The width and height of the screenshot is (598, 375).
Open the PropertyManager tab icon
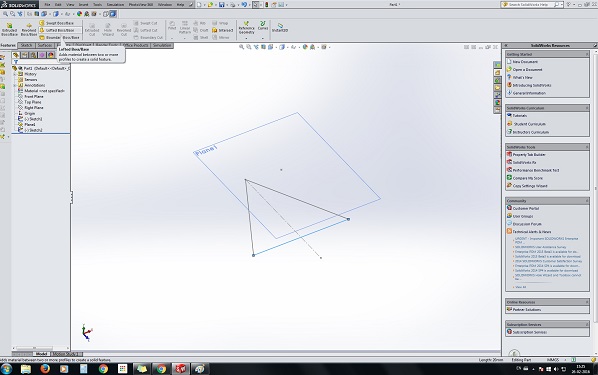(24, 55)
